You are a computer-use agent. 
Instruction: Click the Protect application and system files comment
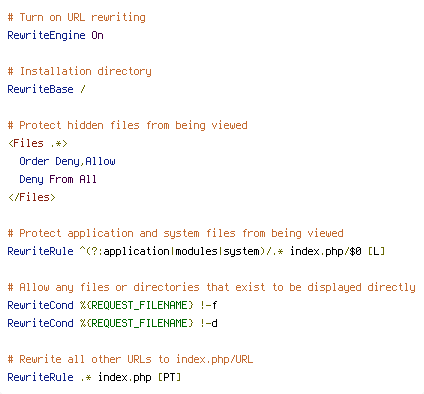pyautogui.click(x=175, y=233)
